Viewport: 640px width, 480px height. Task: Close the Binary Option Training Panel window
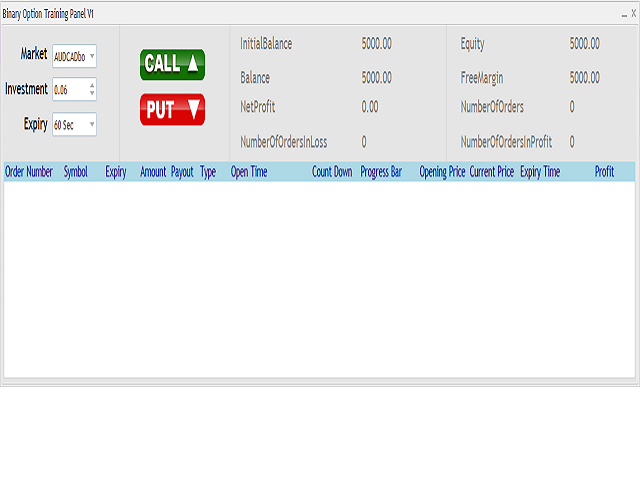633,13
